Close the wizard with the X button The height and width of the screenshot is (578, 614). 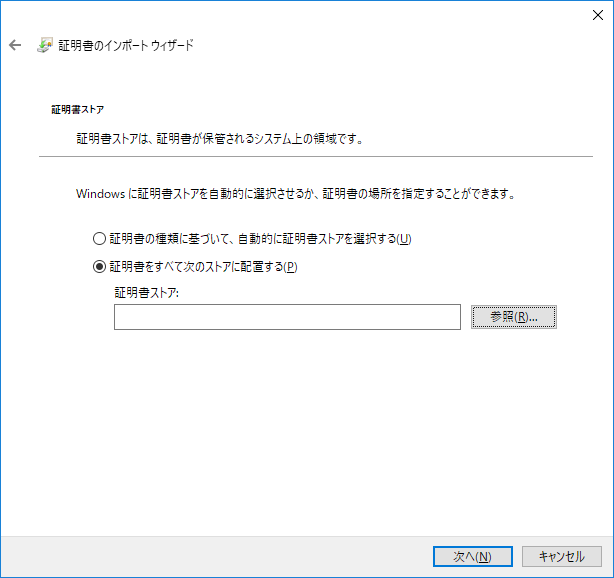tap(598, 15)
